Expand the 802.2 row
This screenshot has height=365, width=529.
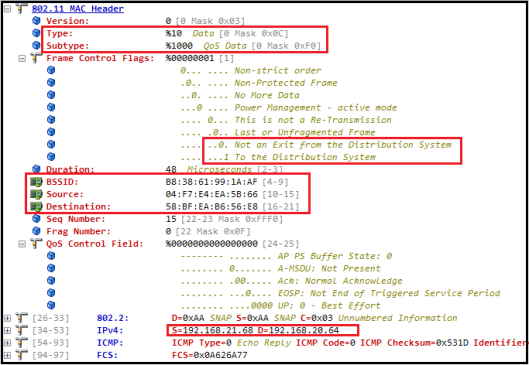[x=7, y=318]
